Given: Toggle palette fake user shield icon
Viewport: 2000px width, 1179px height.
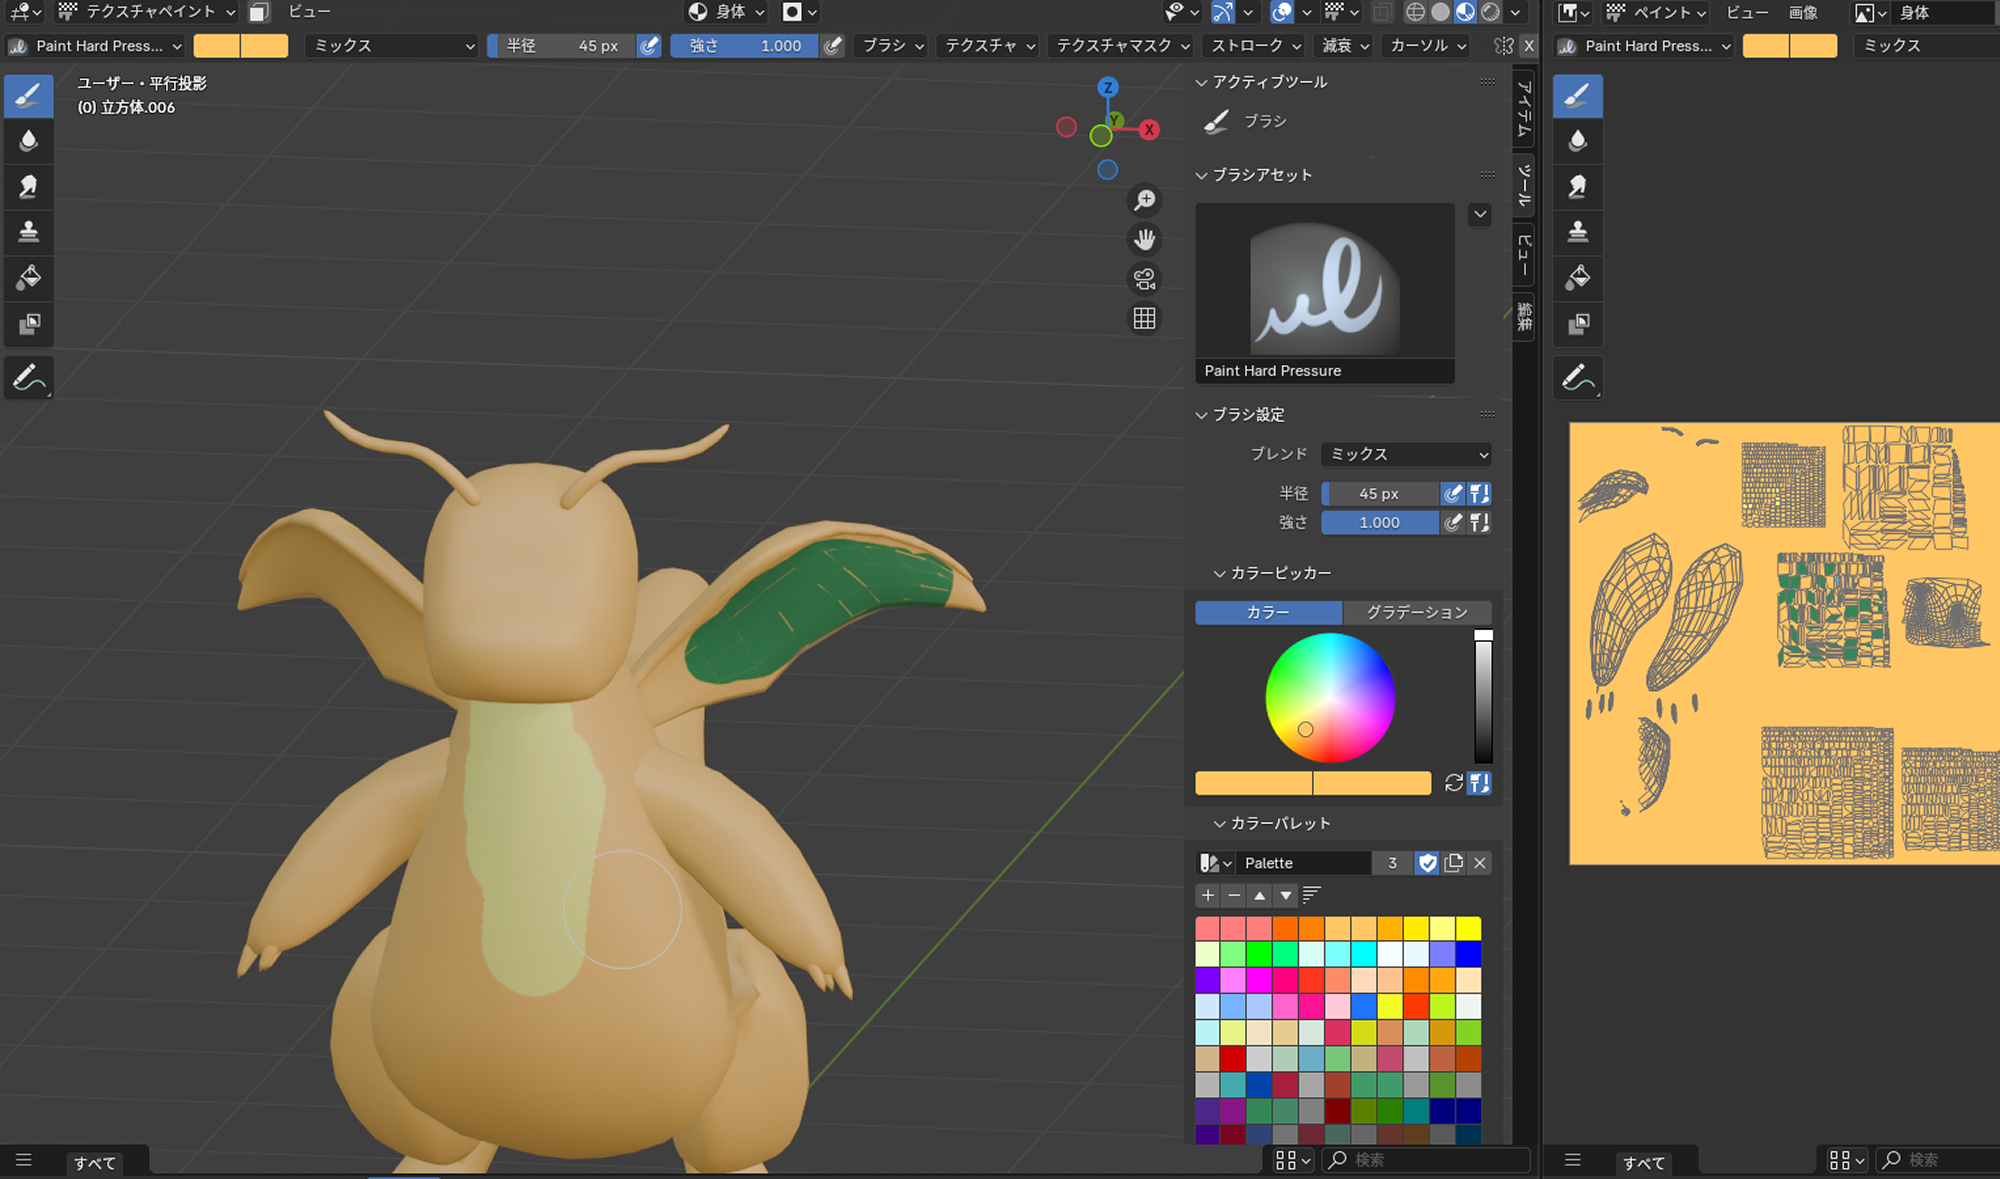Looking at the screenshot, I should (x=1427, y=863).
